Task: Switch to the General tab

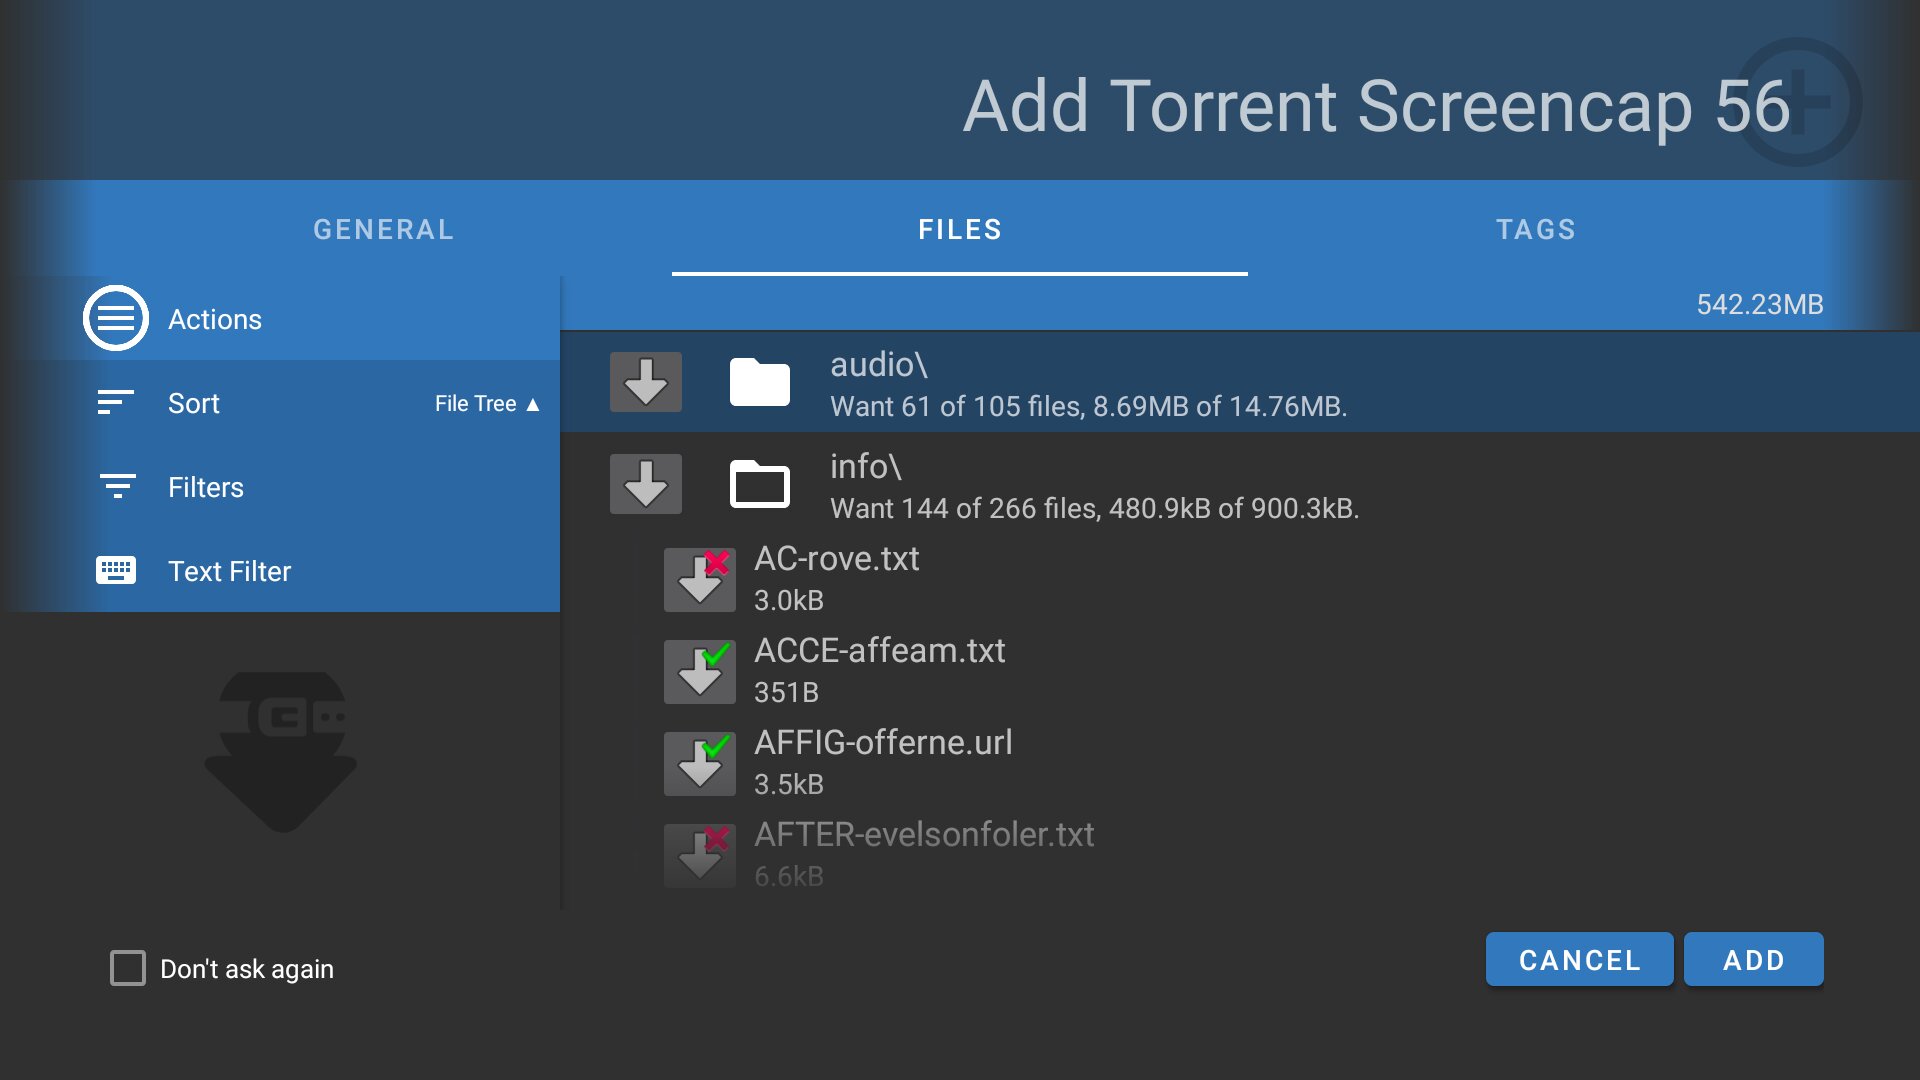Action: point(384,230)
